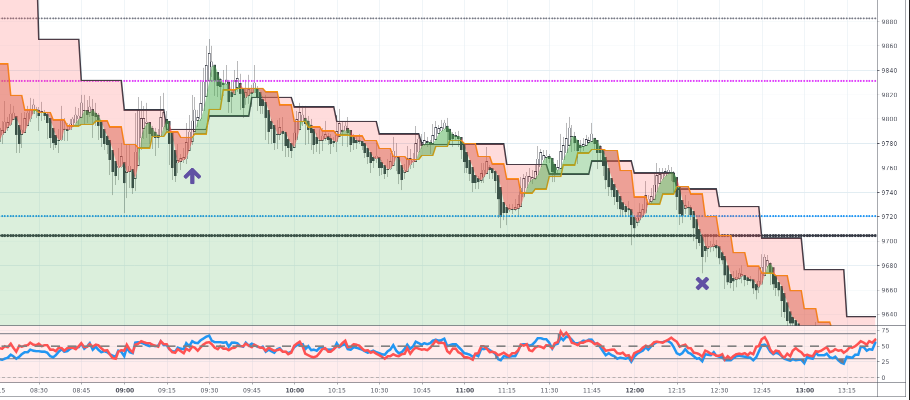Click the 10:45 time axis label
Image resolution: width=910 pixels, height=400 pixels.
[422, 390]
